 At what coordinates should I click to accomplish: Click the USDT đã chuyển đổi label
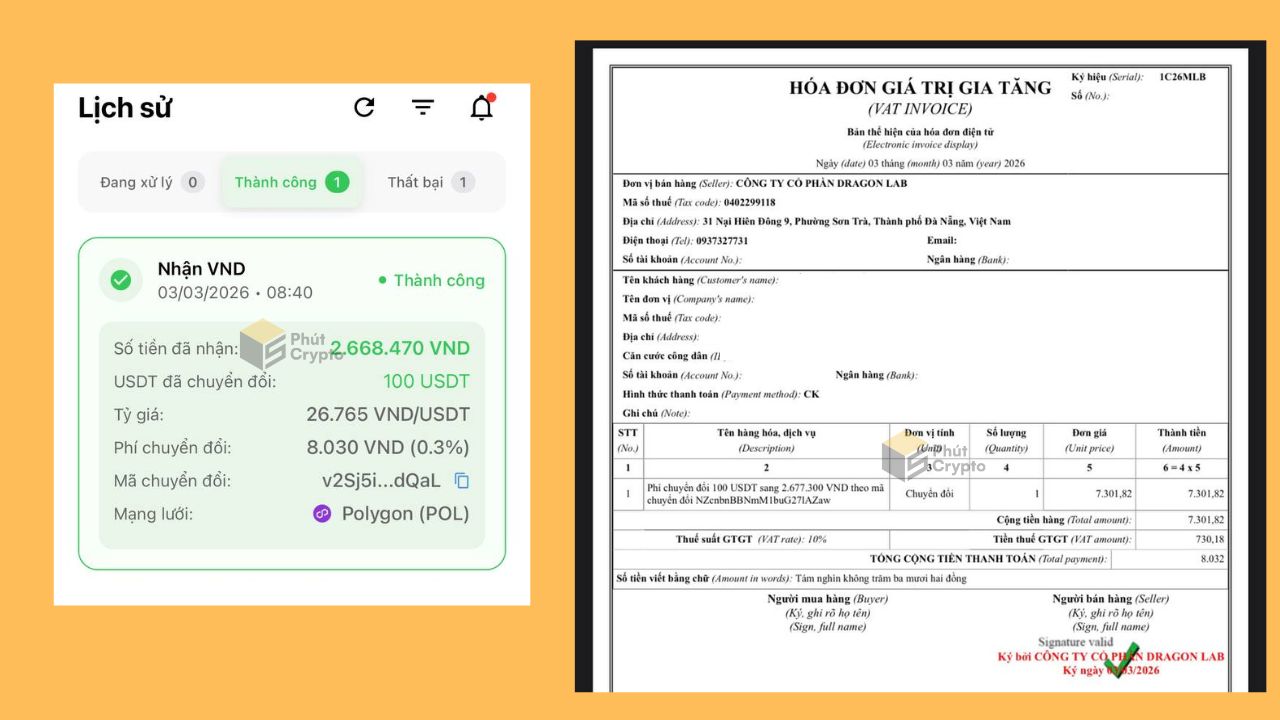click(195, 381)
